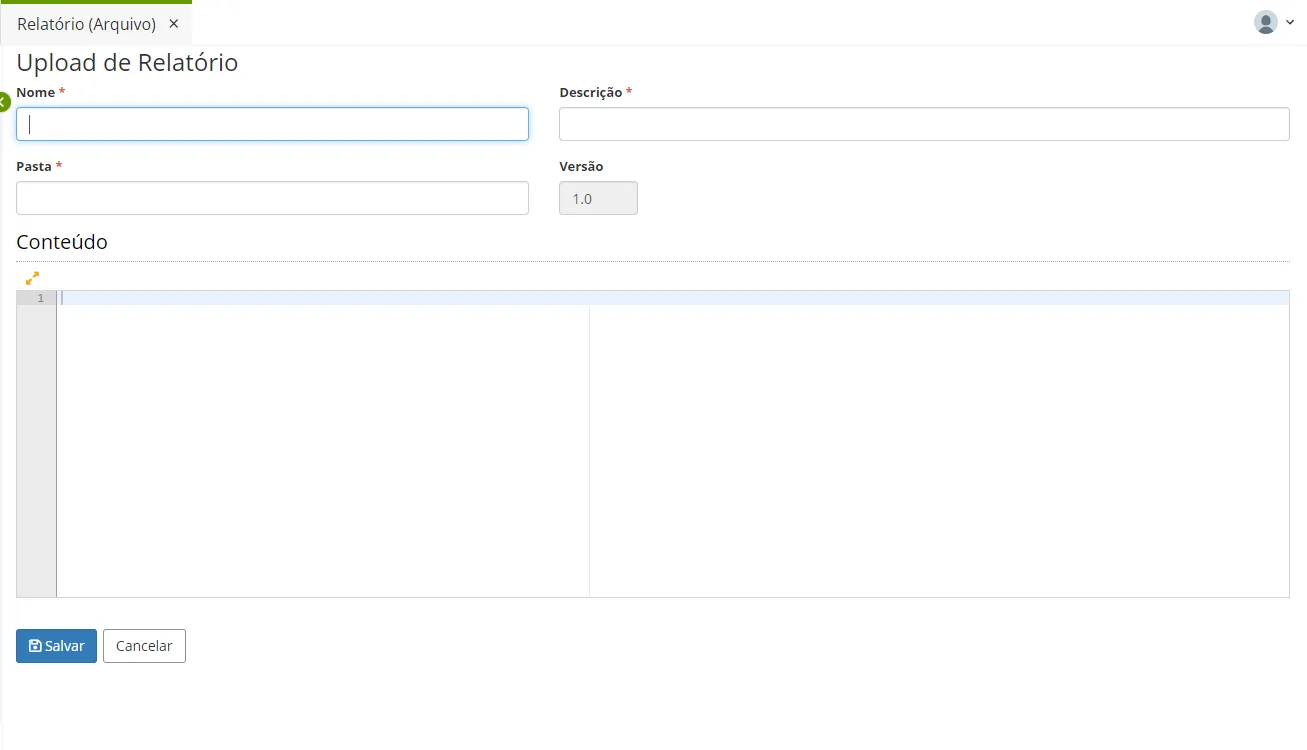
Task: Focus the Pasta input field
Action: (x=272, y=198)
